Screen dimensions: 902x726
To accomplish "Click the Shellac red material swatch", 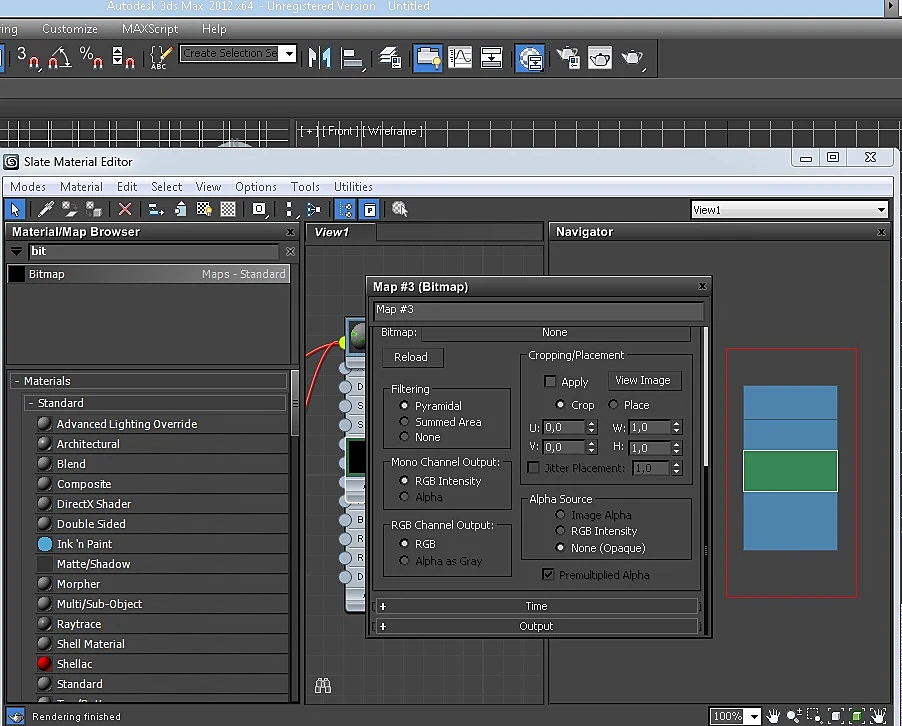I will pyautogui.click(x=44, y=664).
